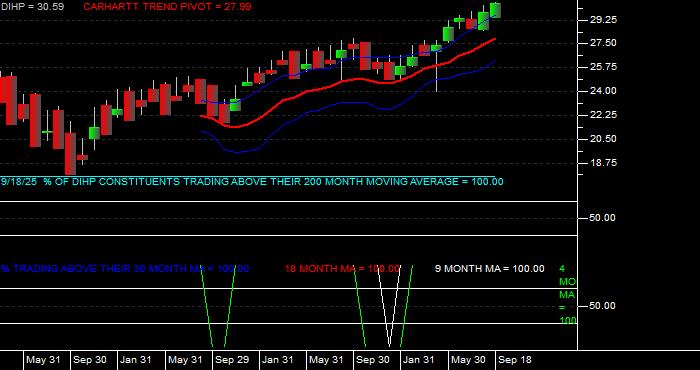Click the May 31 label just before Sep 29
Image resolution: width=700 pixels, height=370 pixels.
[185, 360]
